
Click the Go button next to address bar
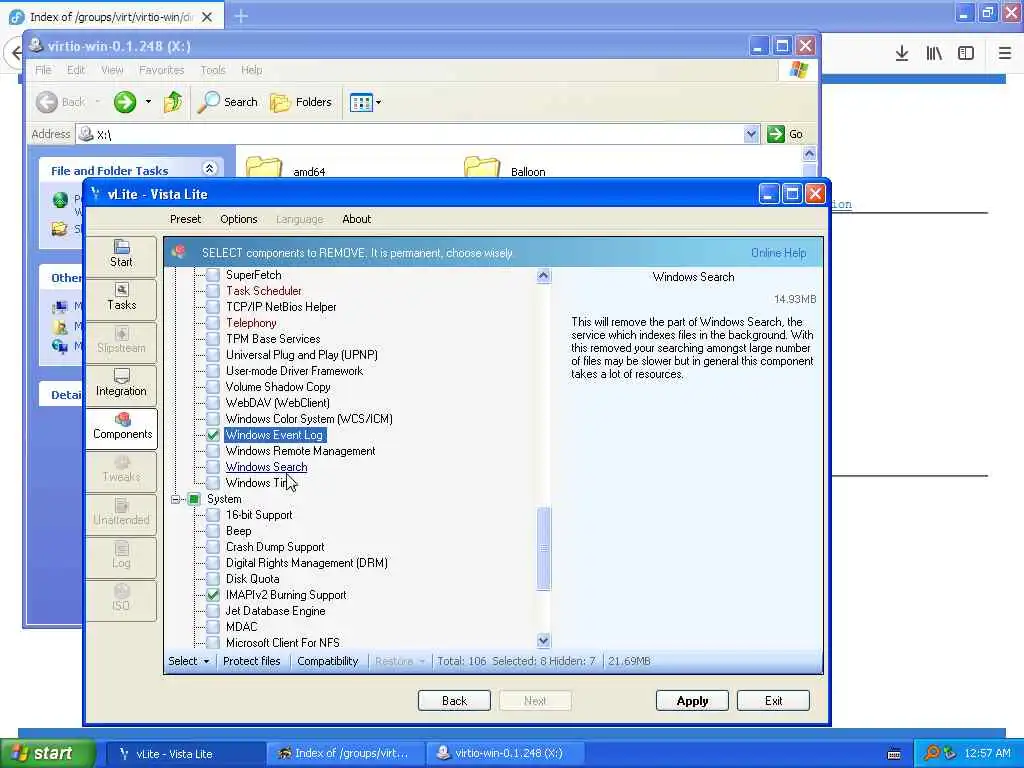pyautogui.click(x=786, y=134)
